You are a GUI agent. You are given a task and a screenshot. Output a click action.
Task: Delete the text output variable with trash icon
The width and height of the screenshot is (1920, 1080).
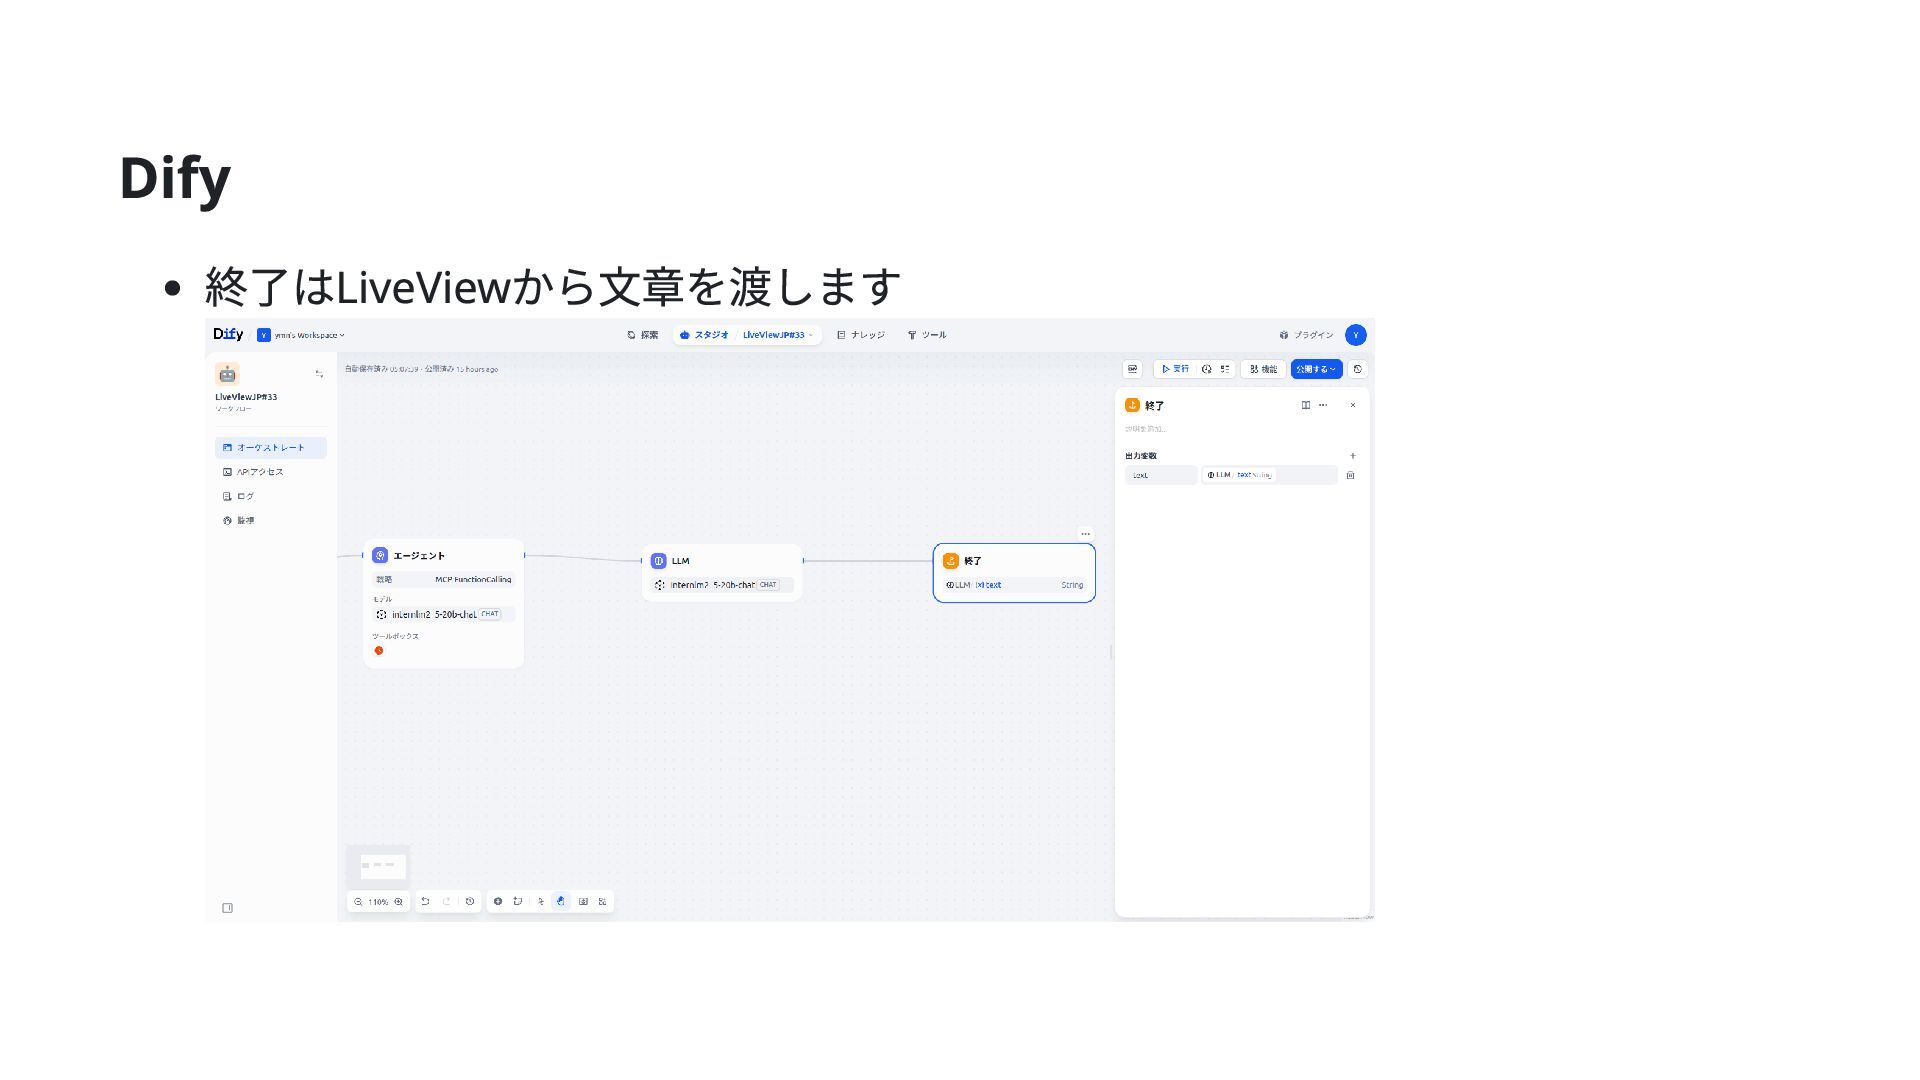1350,475
